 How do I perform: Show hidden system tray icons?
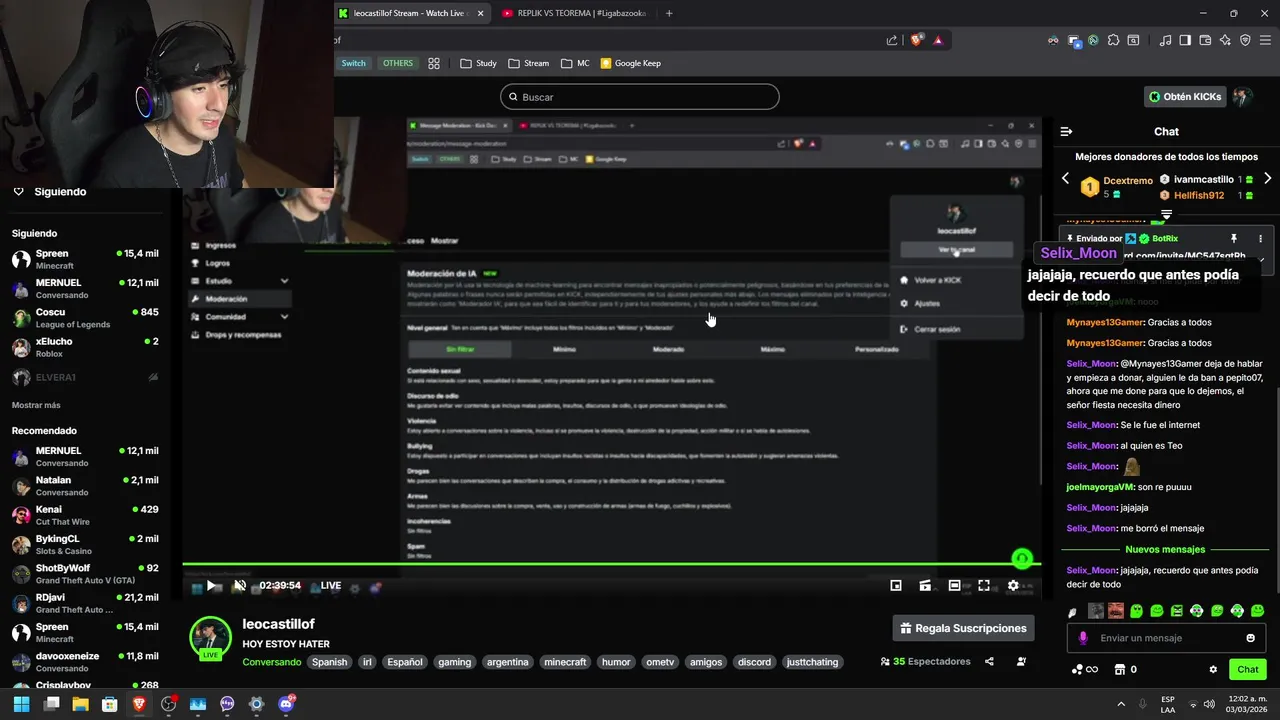(x=1120, y=704)
